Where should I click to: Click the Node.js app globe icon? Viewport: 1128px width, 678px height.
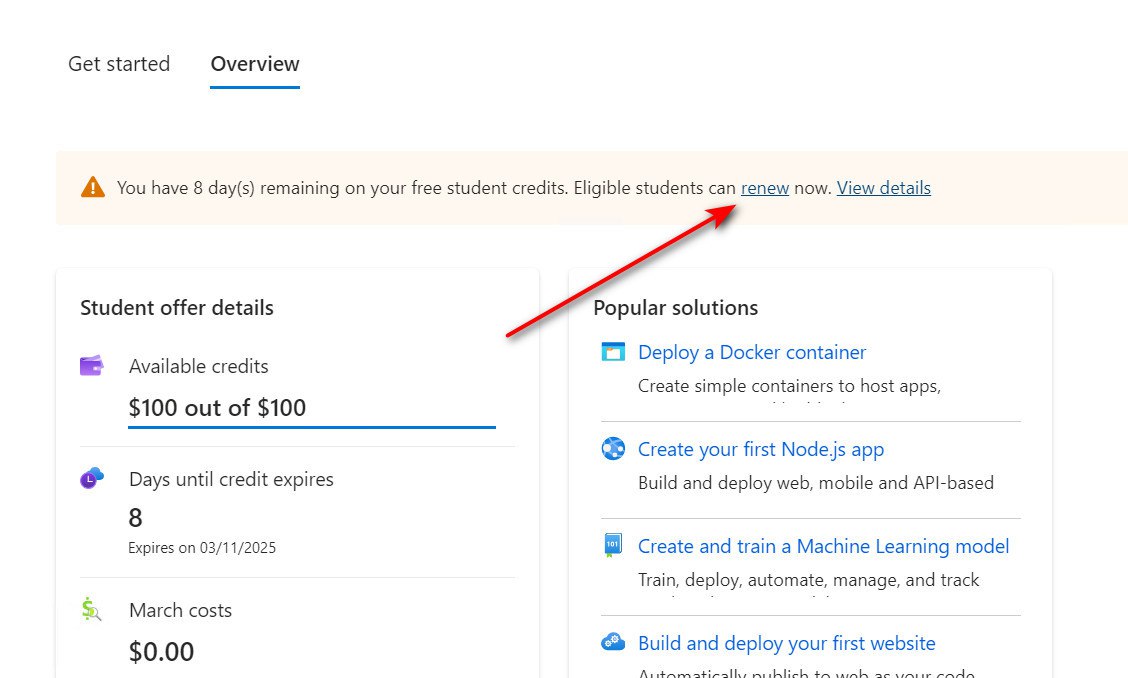pos(613,449)
